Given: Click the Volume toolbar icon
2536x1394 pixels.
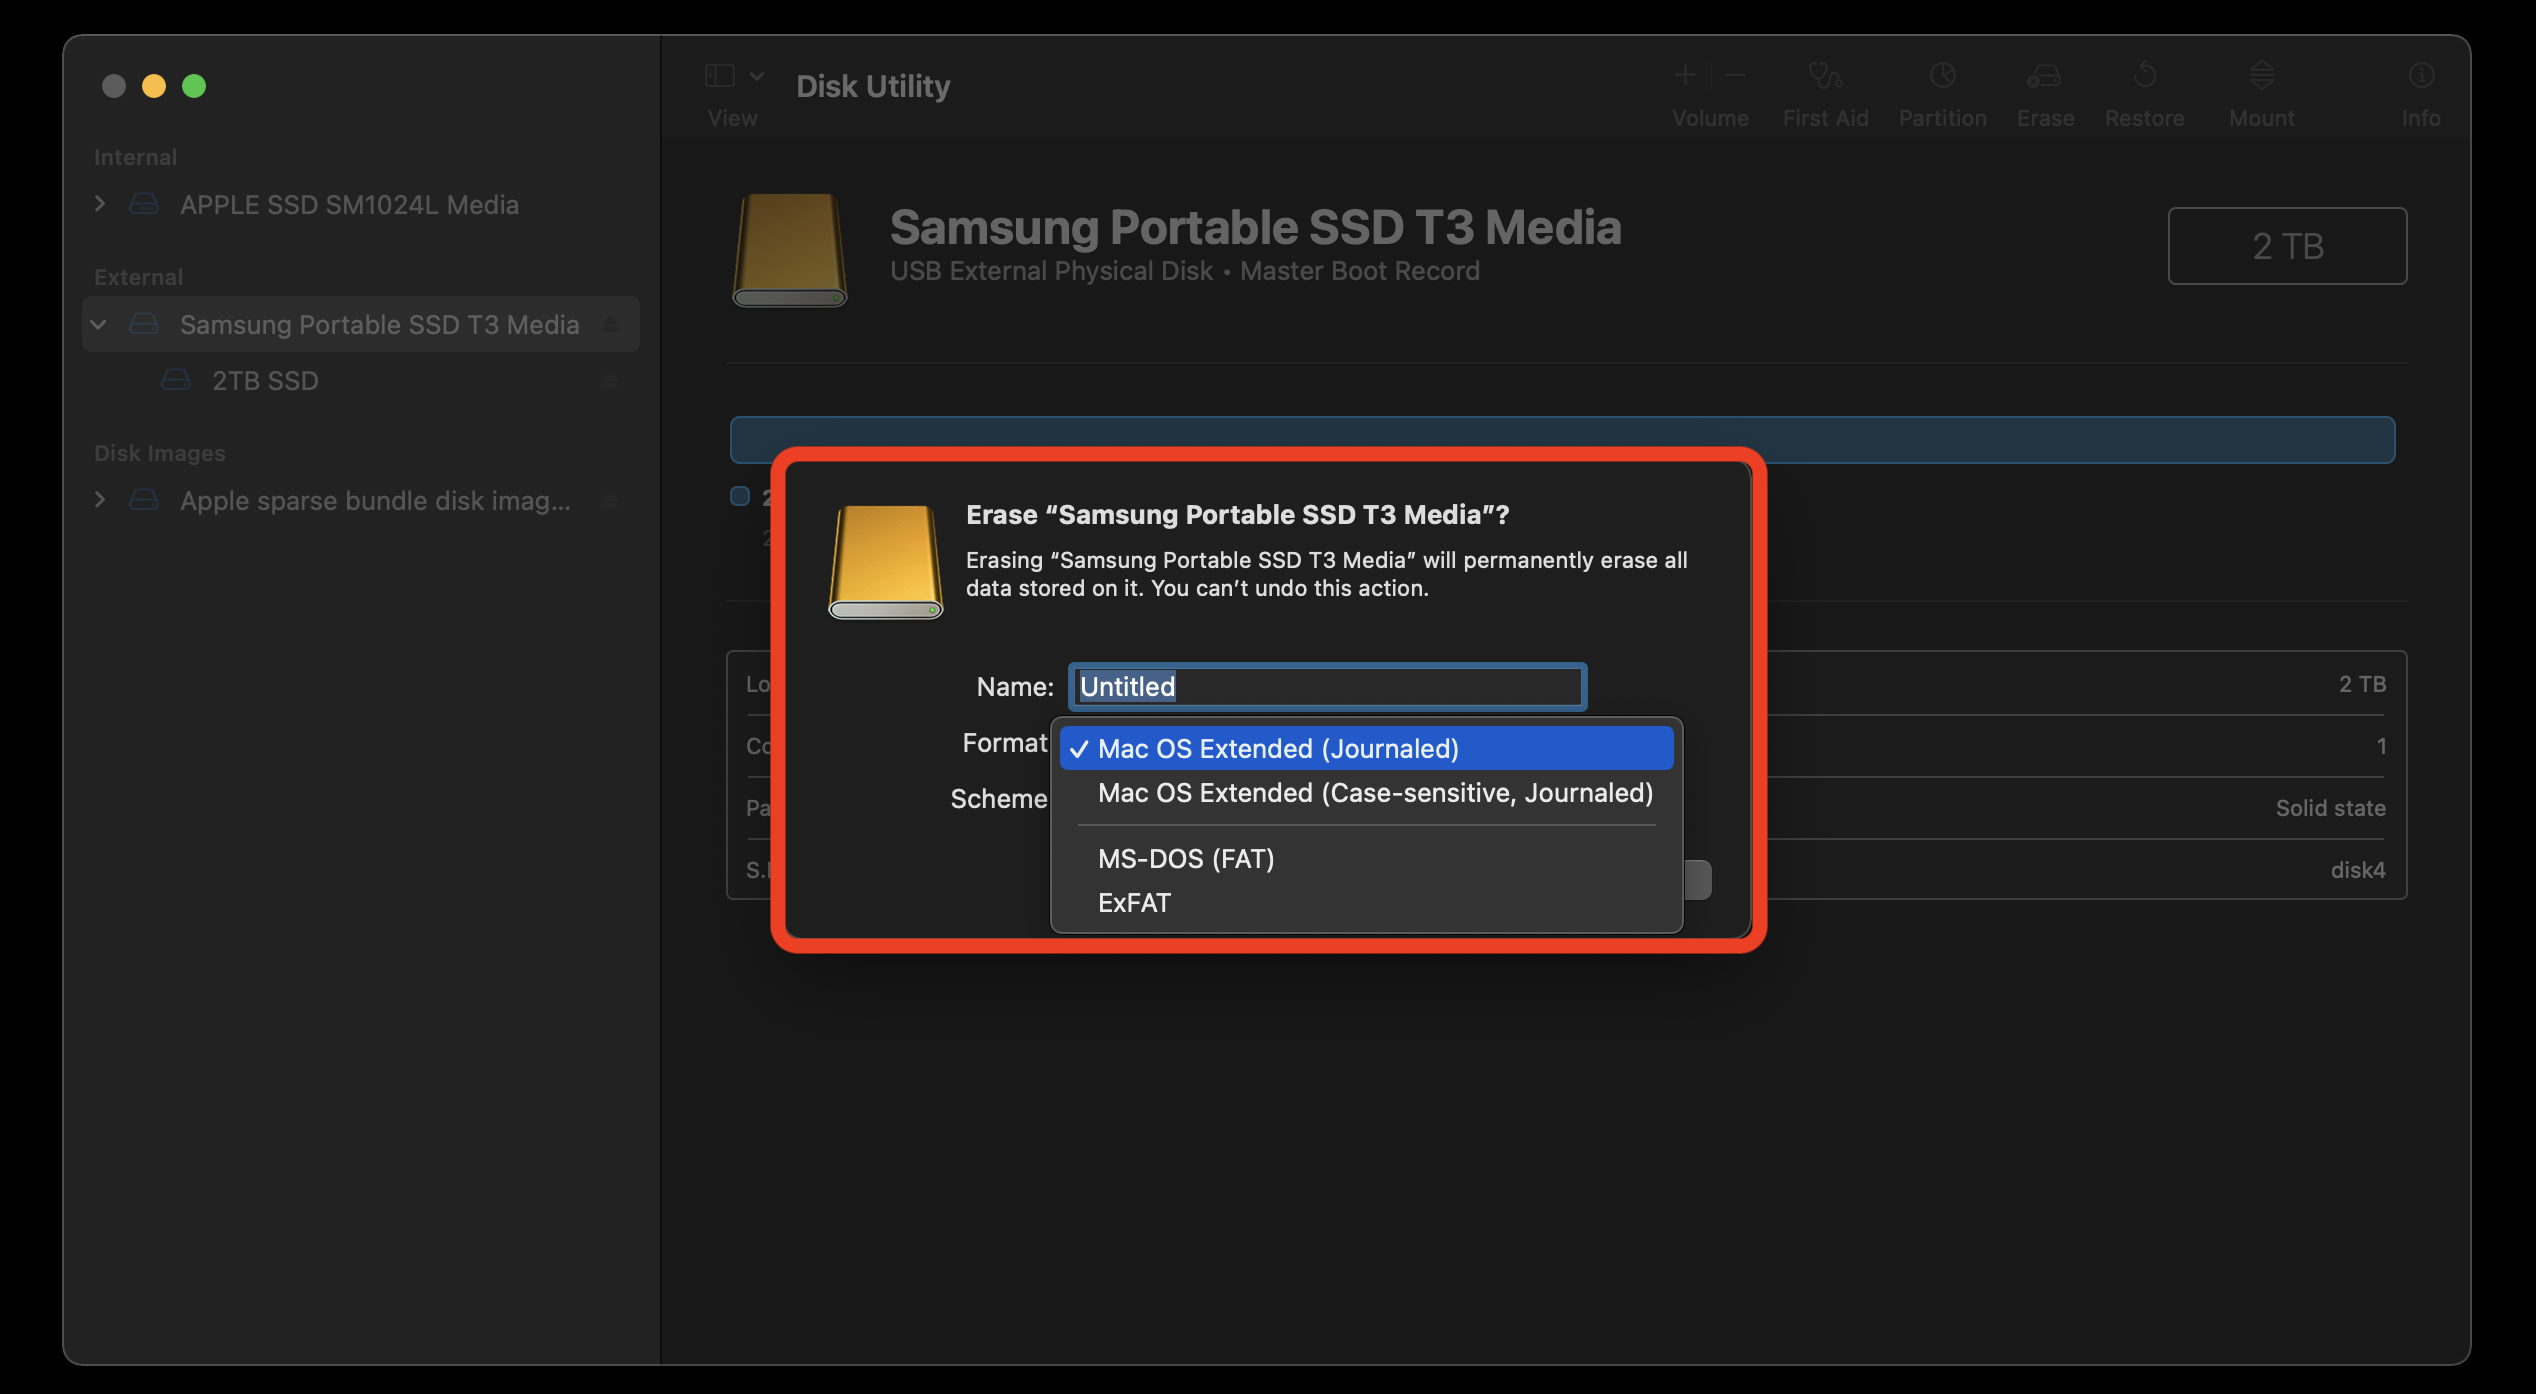Looking at the screenshot, I should click(x=1709, y=77).
